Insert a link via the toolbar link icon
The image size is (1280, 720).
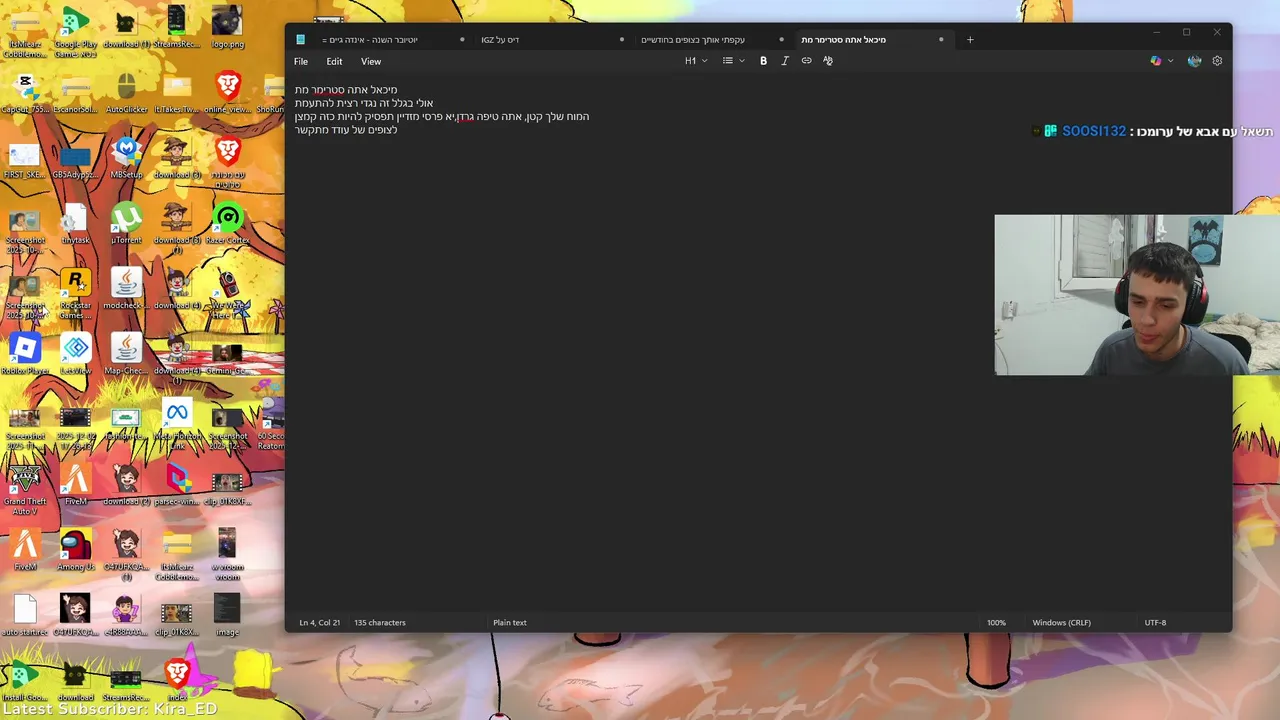806,61
